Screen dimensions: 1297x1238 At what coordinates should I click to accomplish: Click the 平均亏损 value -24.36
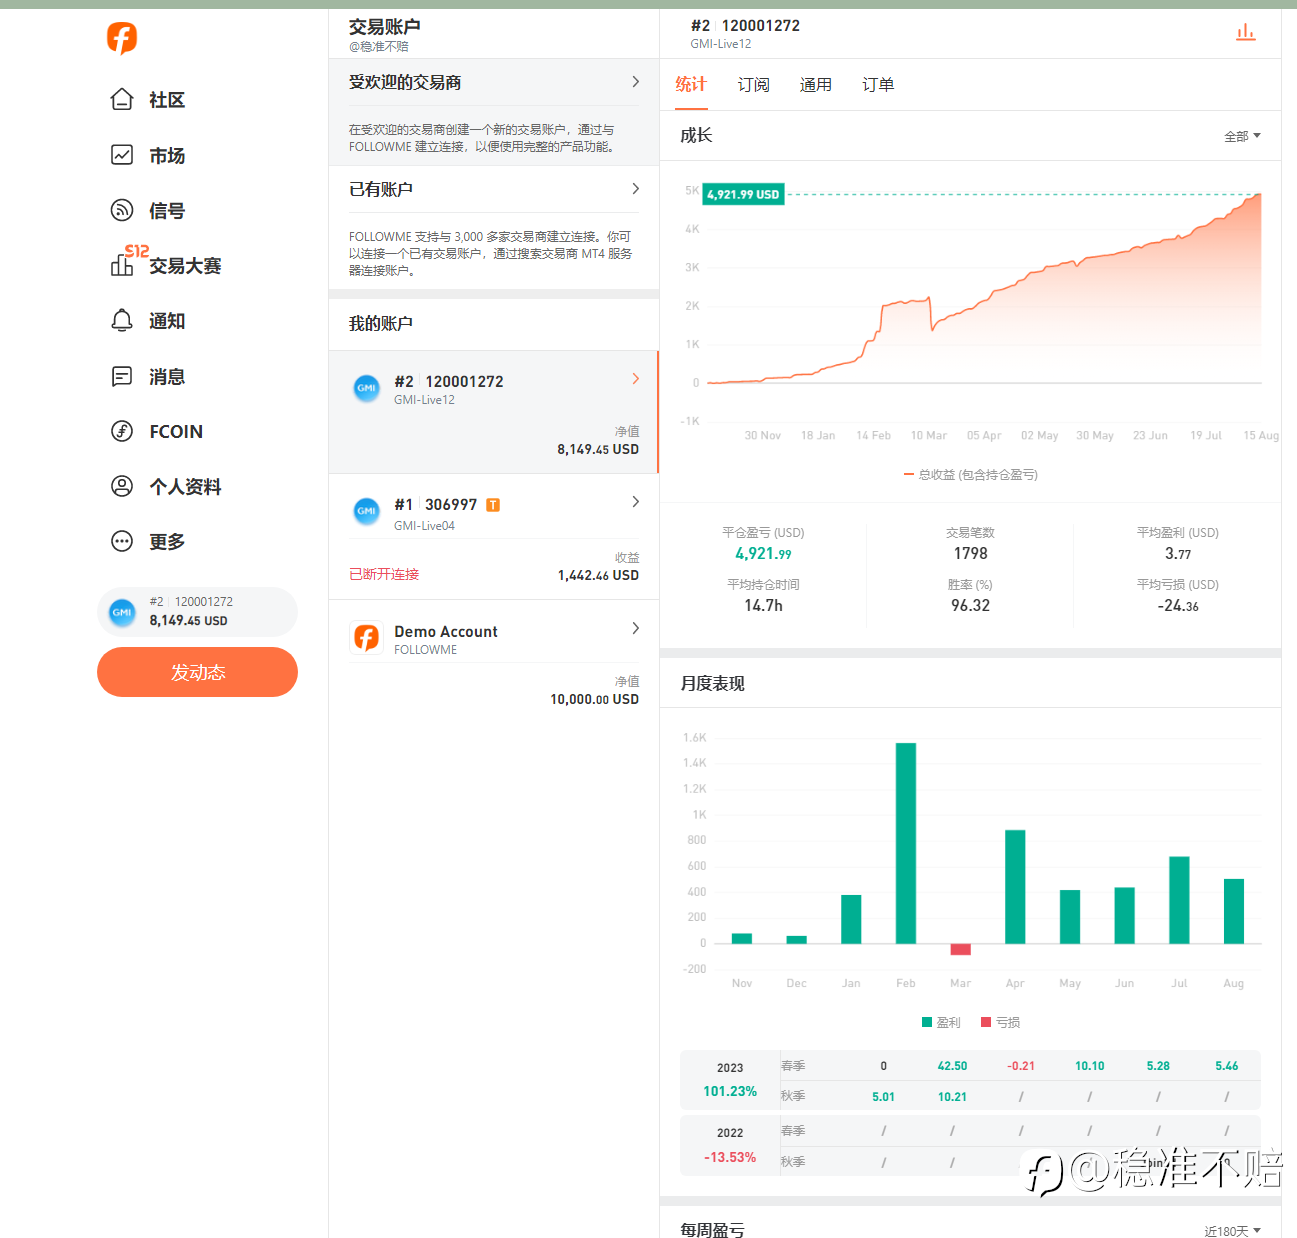(1178, 606)
